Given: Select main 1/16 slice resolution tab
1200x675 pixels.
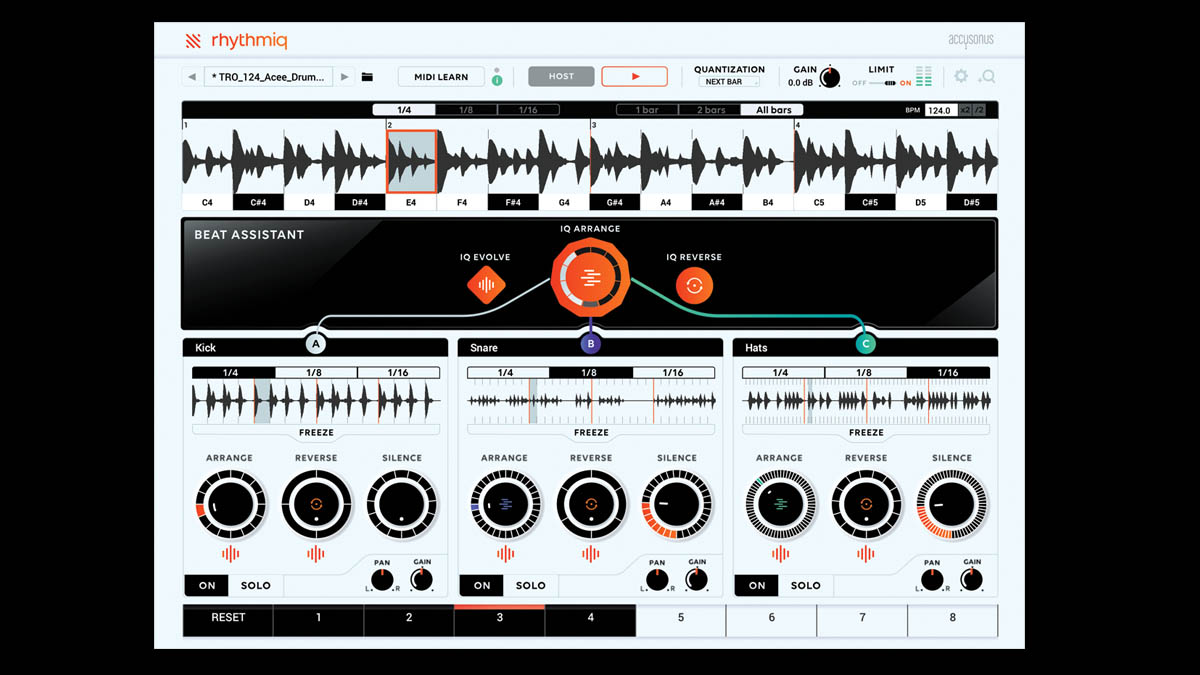Looking at the screenshot, I should click(x=527, y=110).
